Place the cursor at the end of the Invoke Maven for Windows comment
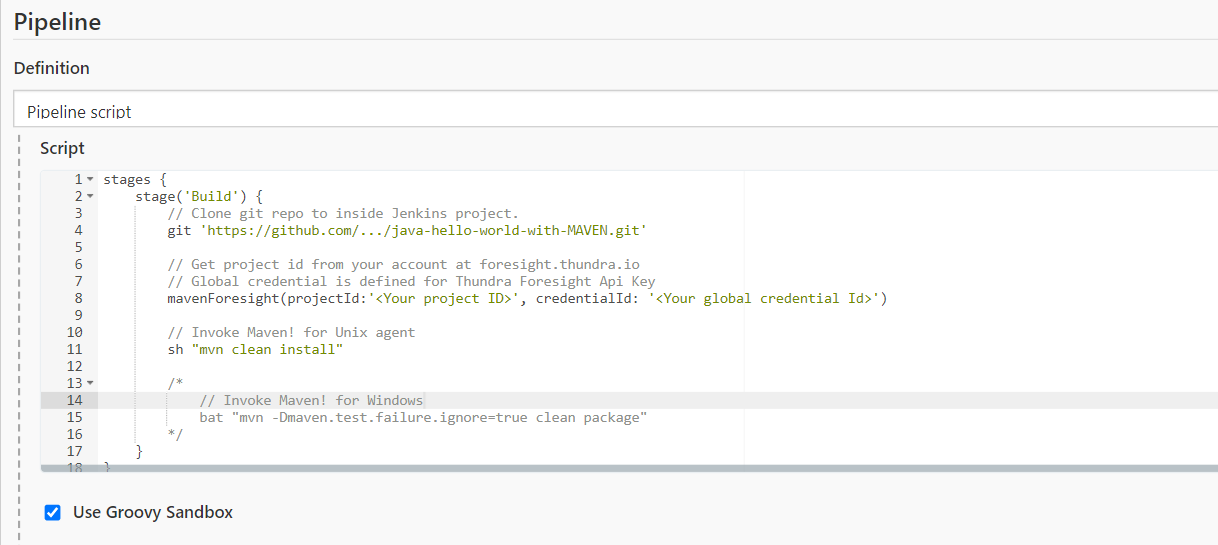This screenshot has width=1218, height=545. coord(424,400)
